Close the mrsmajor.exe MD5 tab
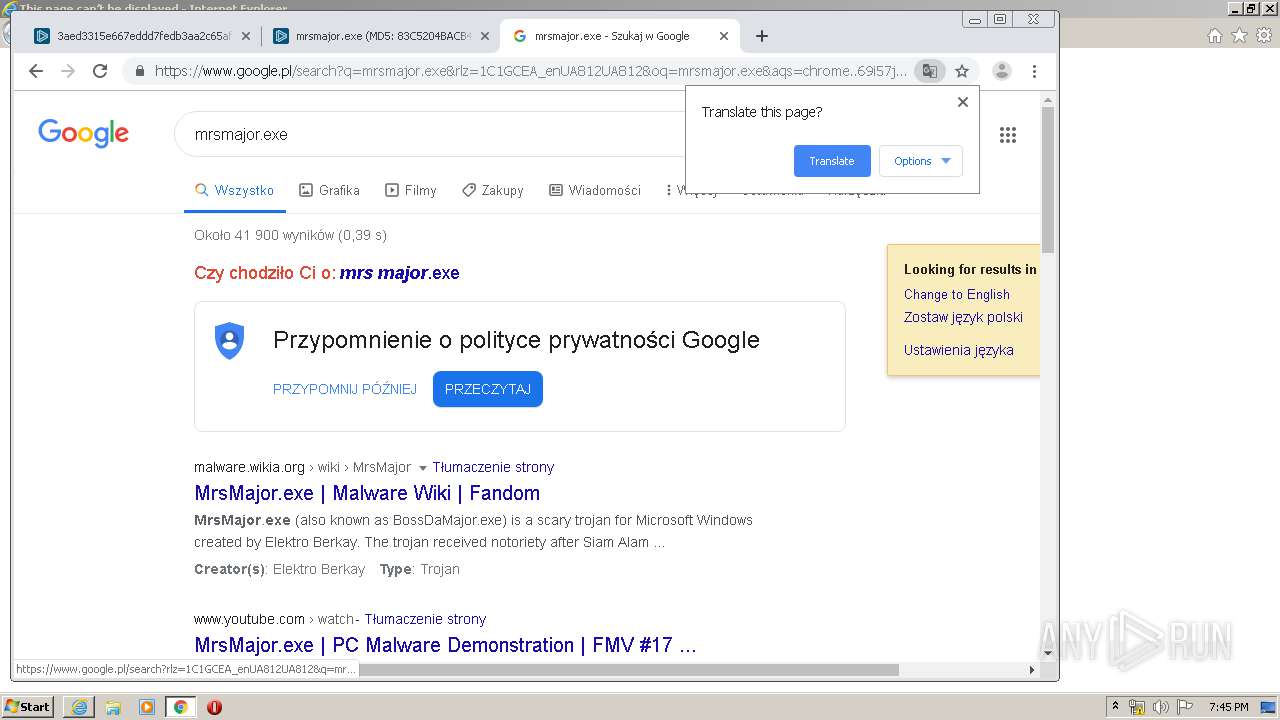The width and height of the screenshot is (1280, 720). (x=485, y=36)
